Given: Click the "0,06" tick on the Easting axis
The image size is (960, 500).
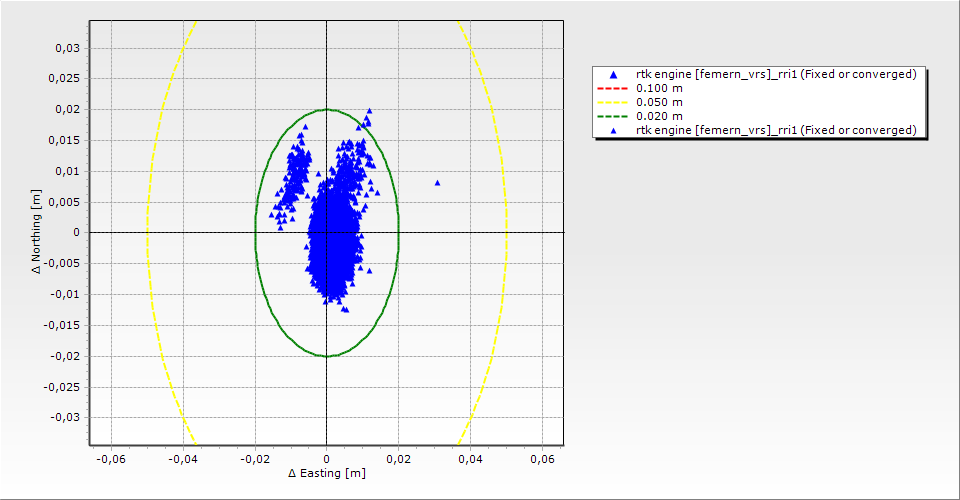Looking at the screenshot, I should [541, 458].
